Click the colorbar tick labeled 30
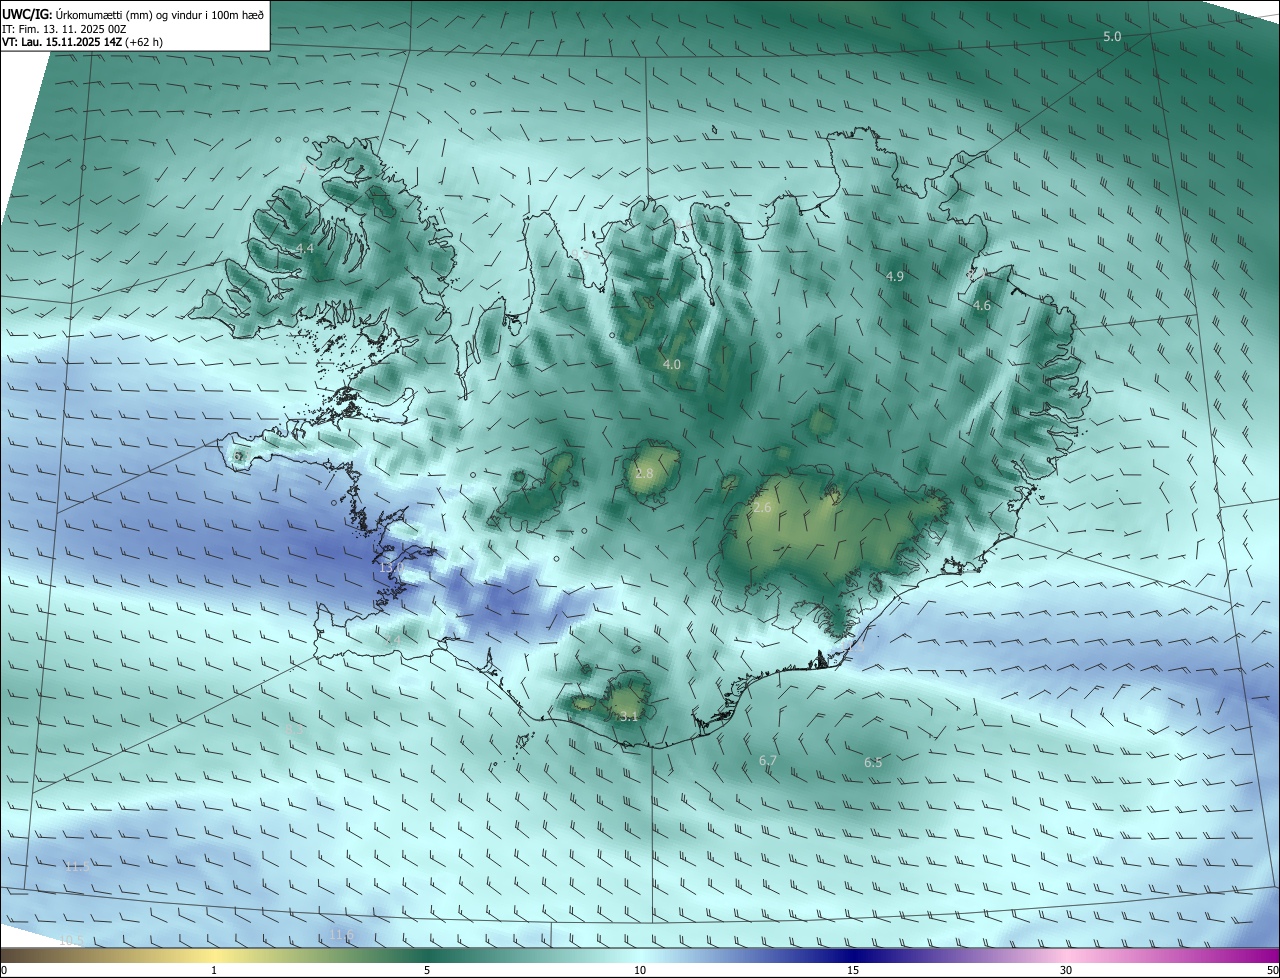Screen dimensions: 1280x978 coord(1066,970)
